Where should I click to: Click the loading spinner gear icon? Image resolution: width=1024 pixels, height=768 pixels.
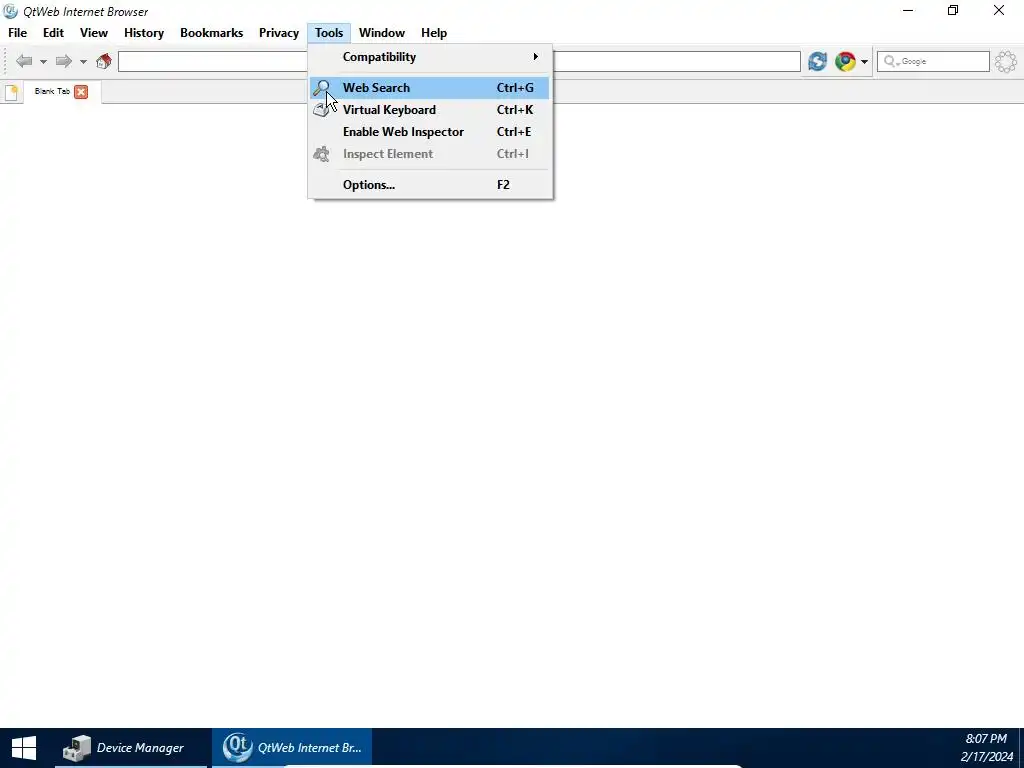tap(1006, 61)
